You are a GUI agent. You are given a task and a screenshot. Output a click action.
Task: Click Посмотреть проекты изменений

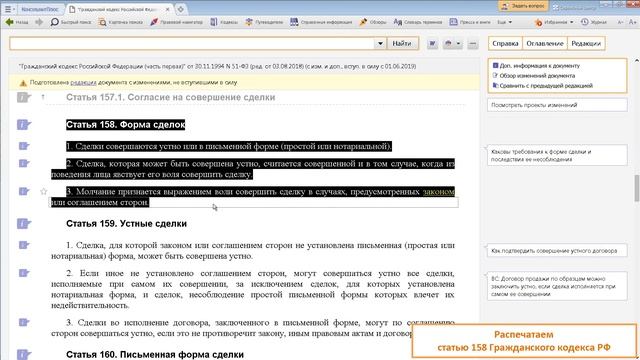point(557,105)
